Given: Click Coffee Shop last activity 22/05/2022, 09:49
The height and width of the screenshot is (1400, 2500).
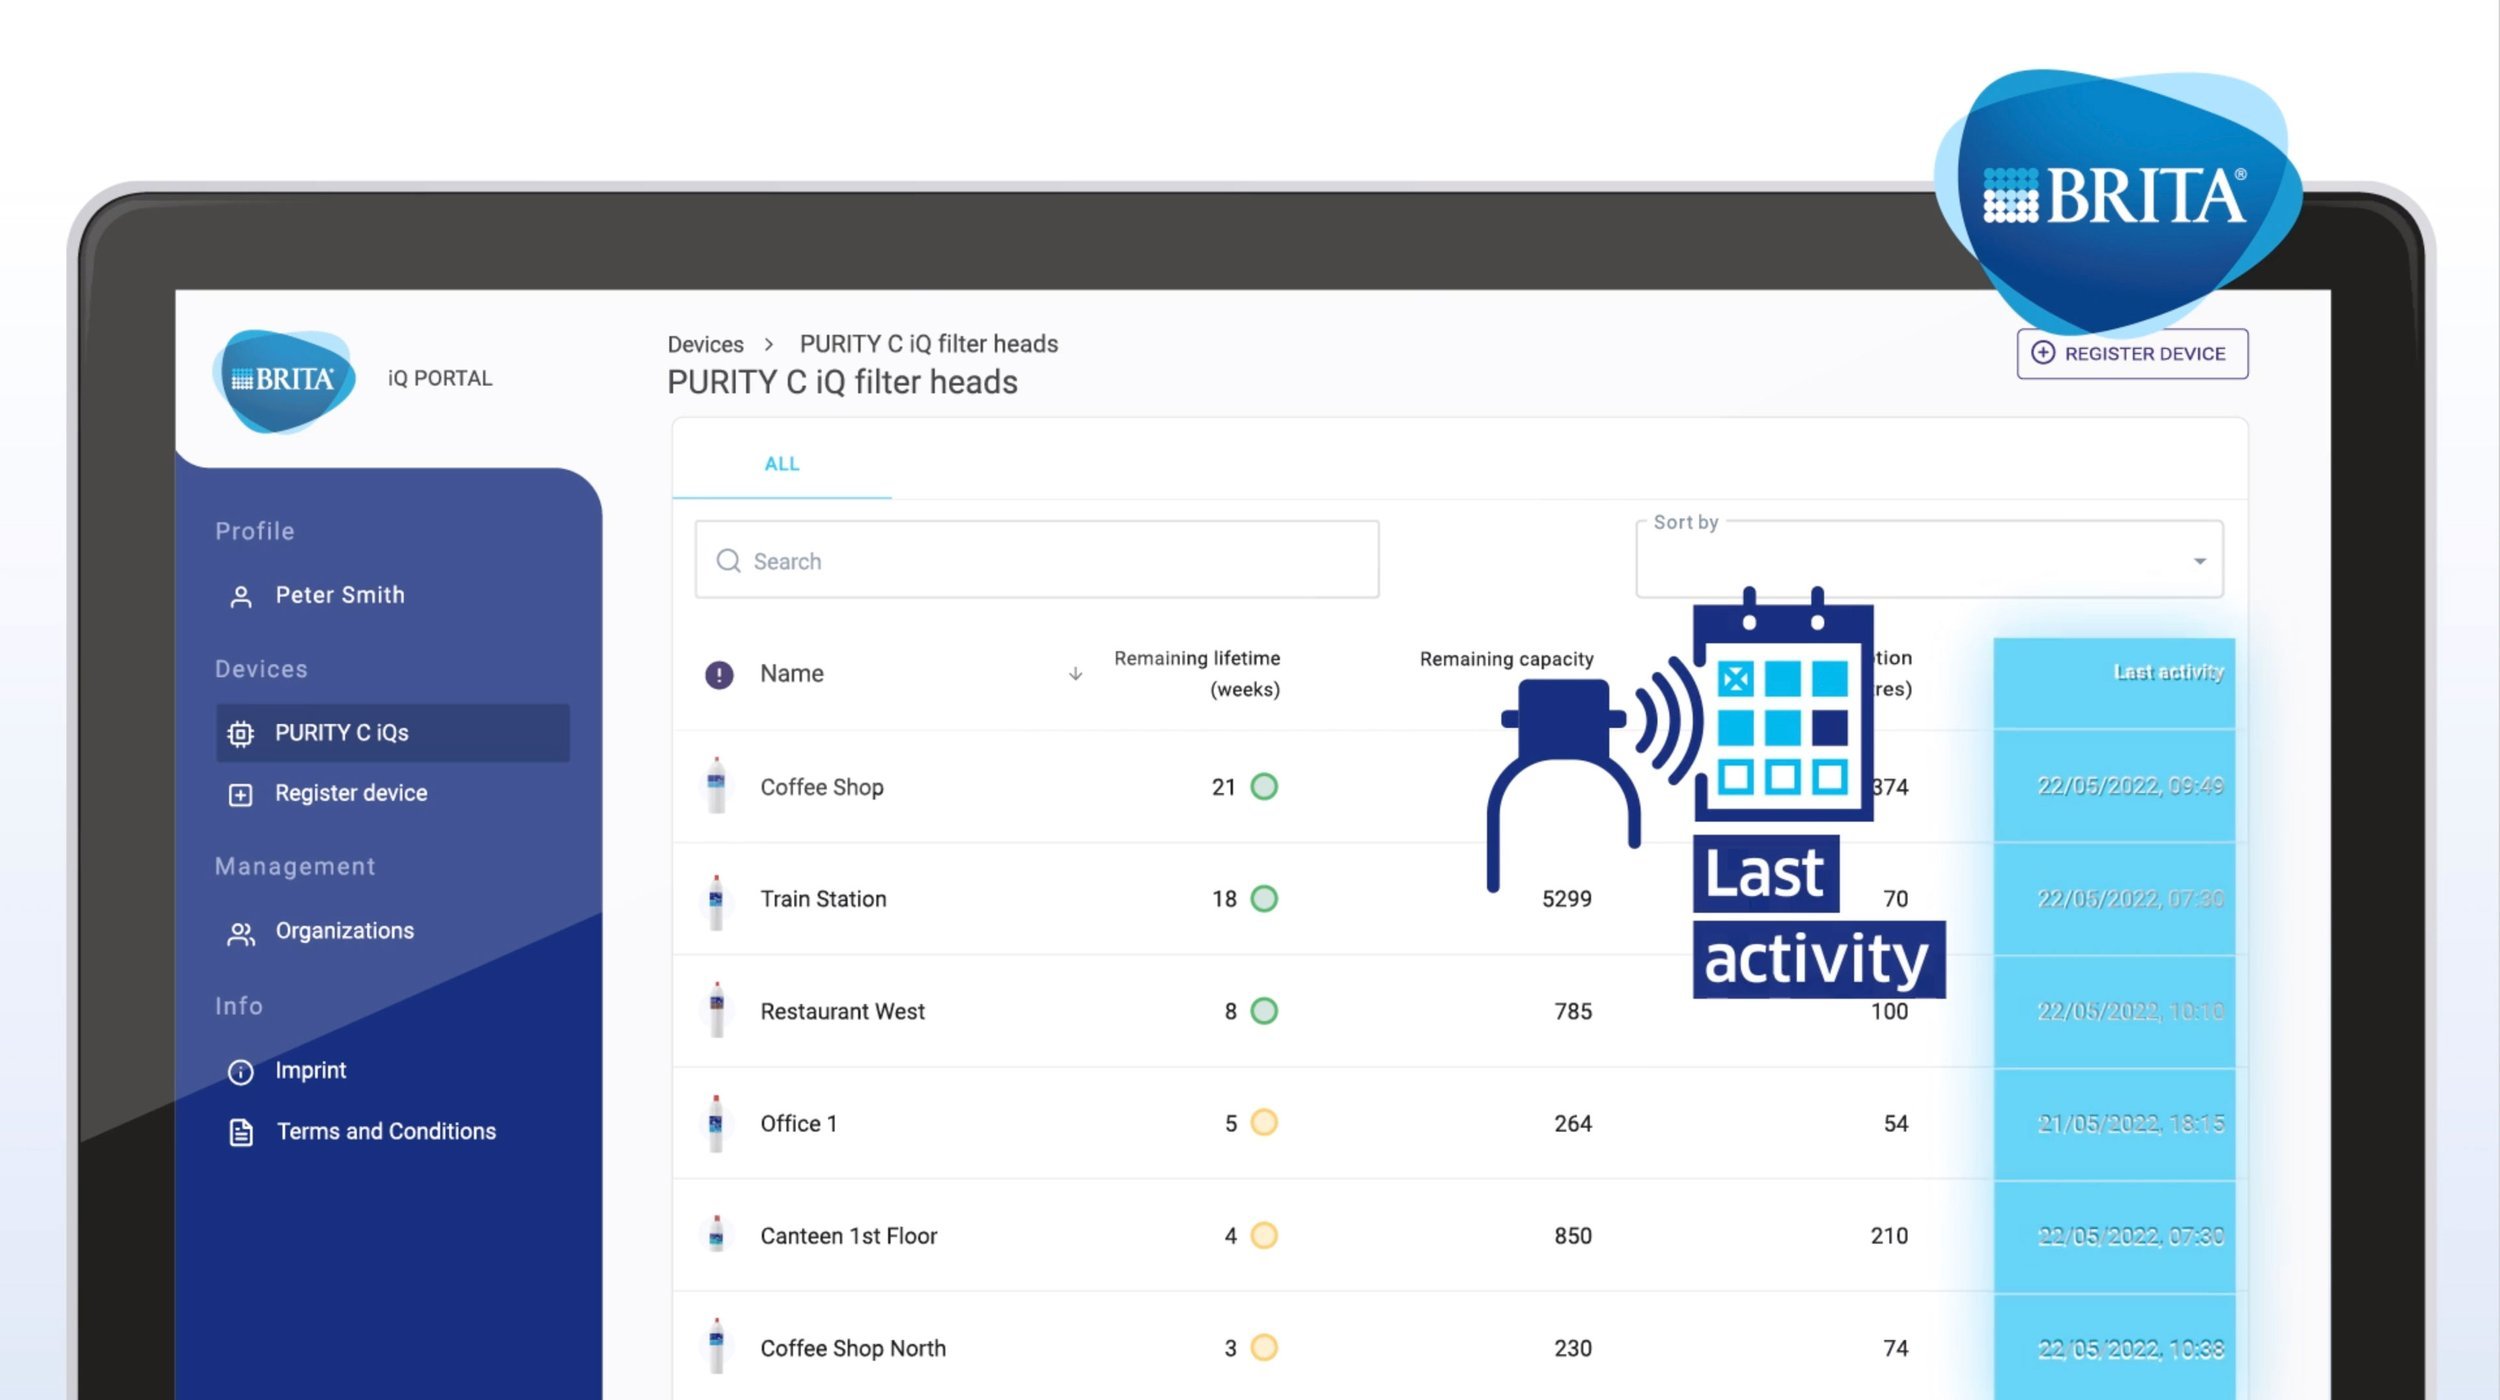Looking at the screenshot, I should click(2130, 786).
